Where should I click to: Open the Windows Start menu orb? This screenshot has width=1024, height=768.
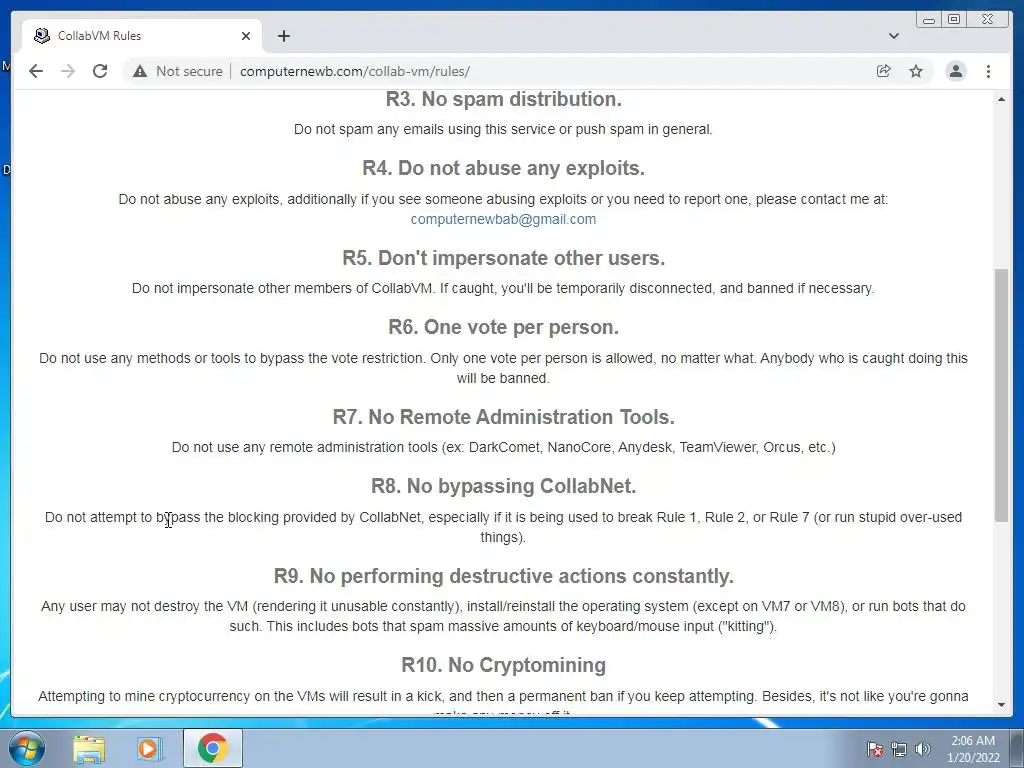coord(27,748)
